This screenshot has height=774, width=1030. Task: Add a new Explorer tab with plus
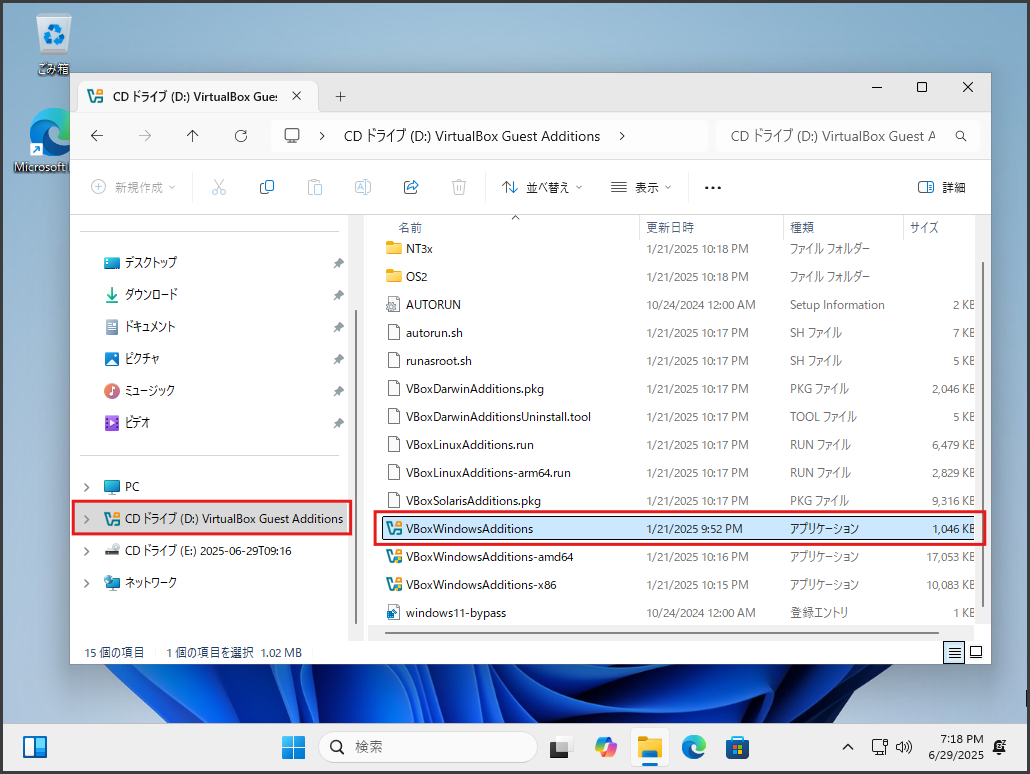click(x=340, y=97)
